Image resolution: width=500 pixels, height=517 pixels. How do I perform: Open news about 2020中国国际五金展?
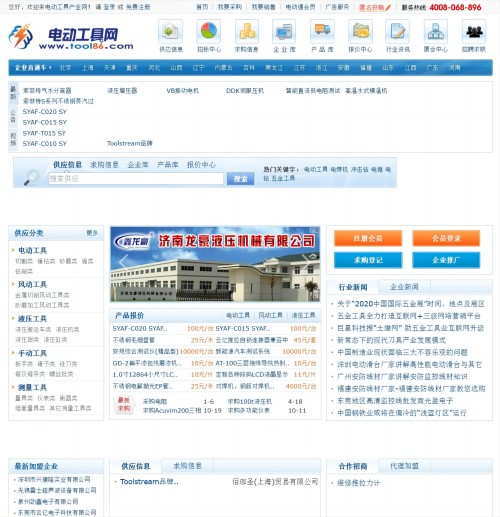(411, 304)
